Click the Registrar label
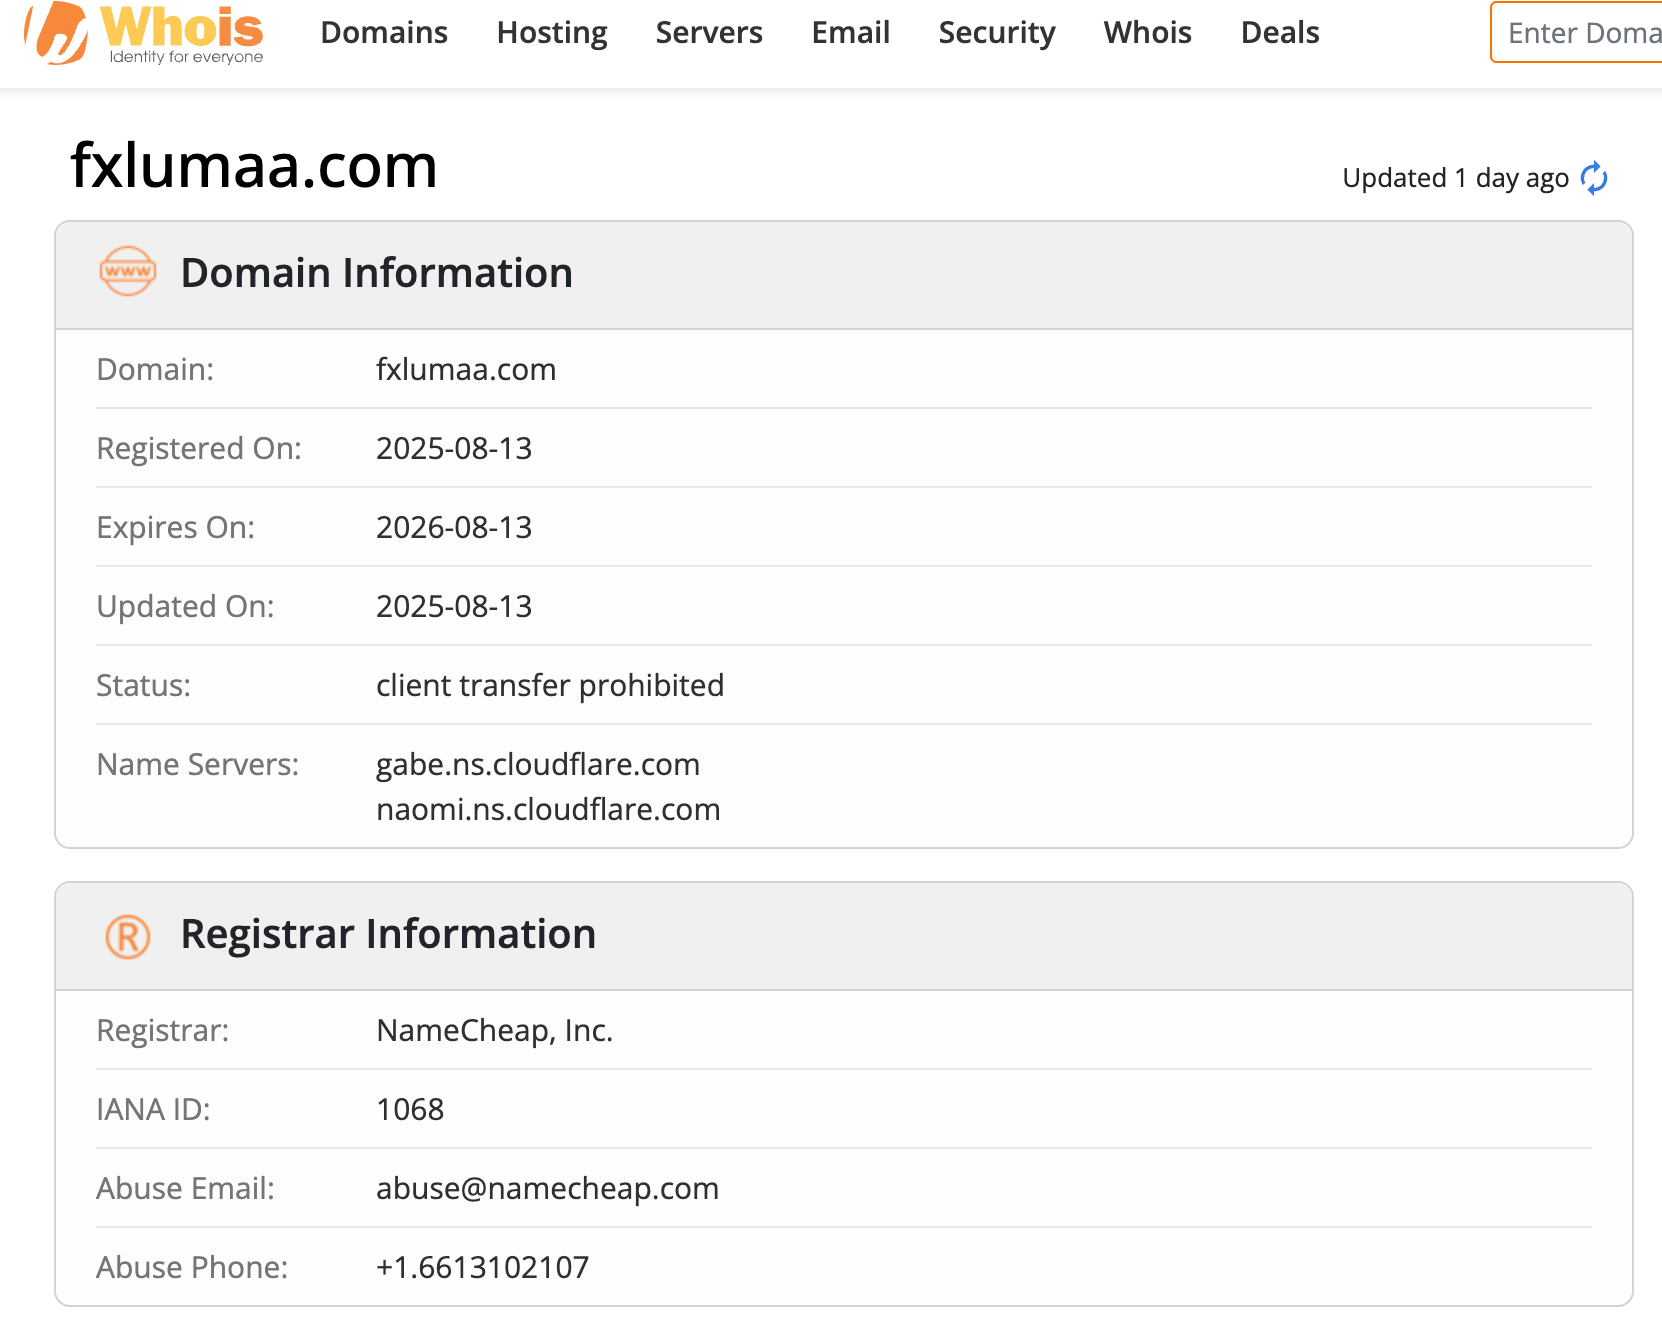1662x1328 pixels. point(163,1031)
